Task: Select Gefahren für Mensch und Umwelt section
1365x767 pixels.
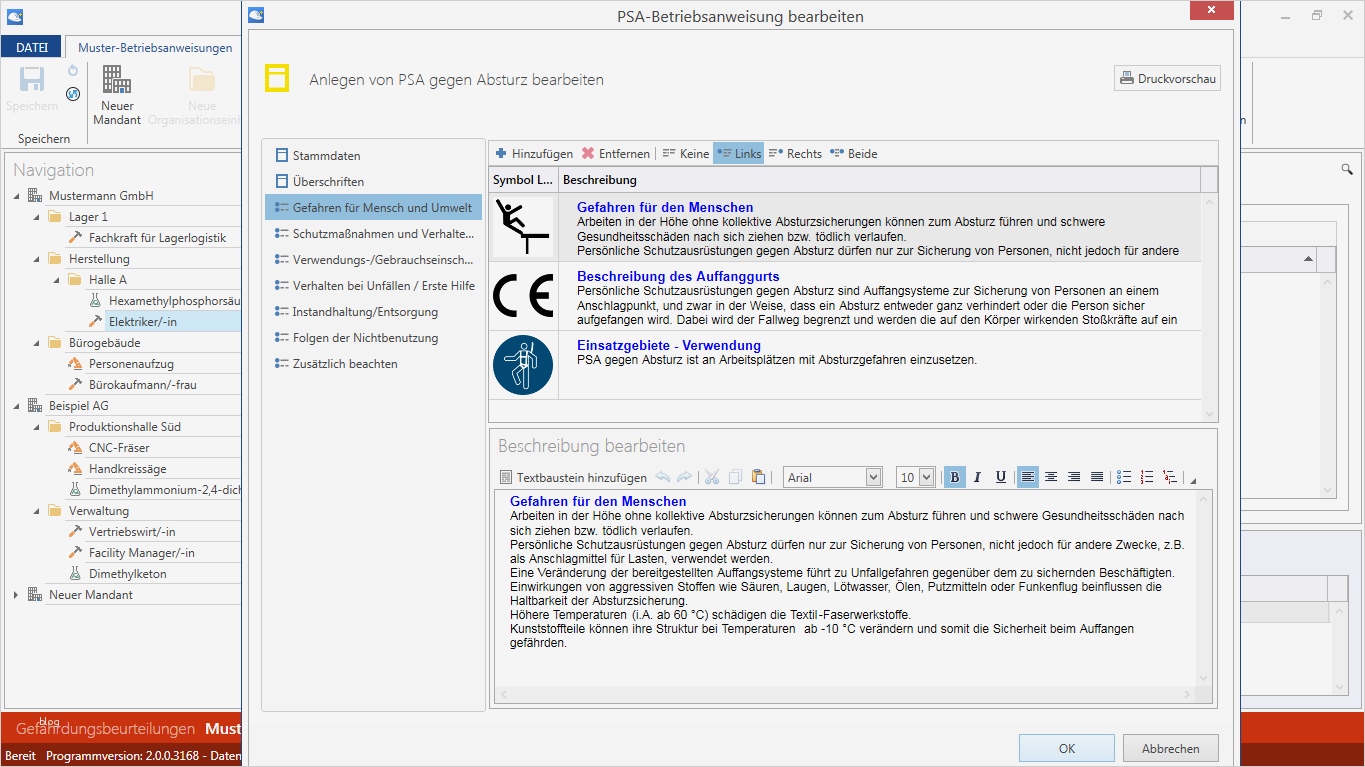Action: [x=373, y=208]
